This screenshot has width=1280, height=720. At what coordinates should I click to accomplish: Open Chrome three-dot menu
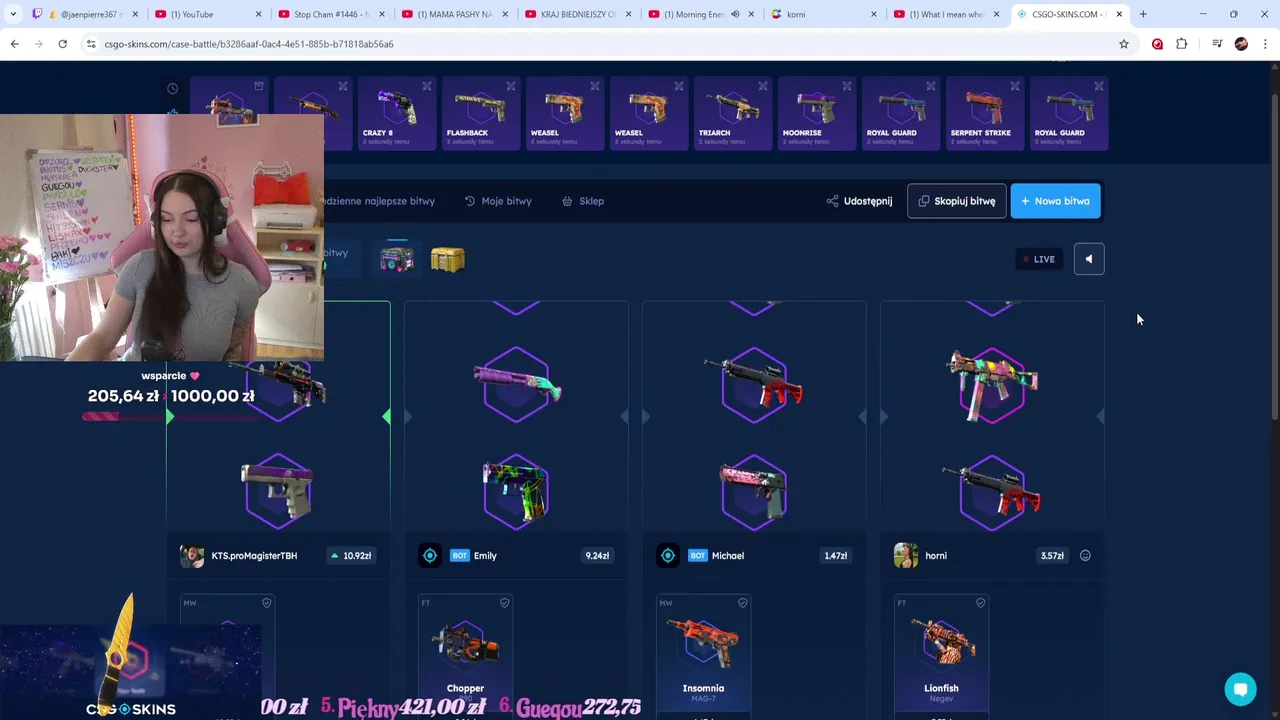[1265, 44]
